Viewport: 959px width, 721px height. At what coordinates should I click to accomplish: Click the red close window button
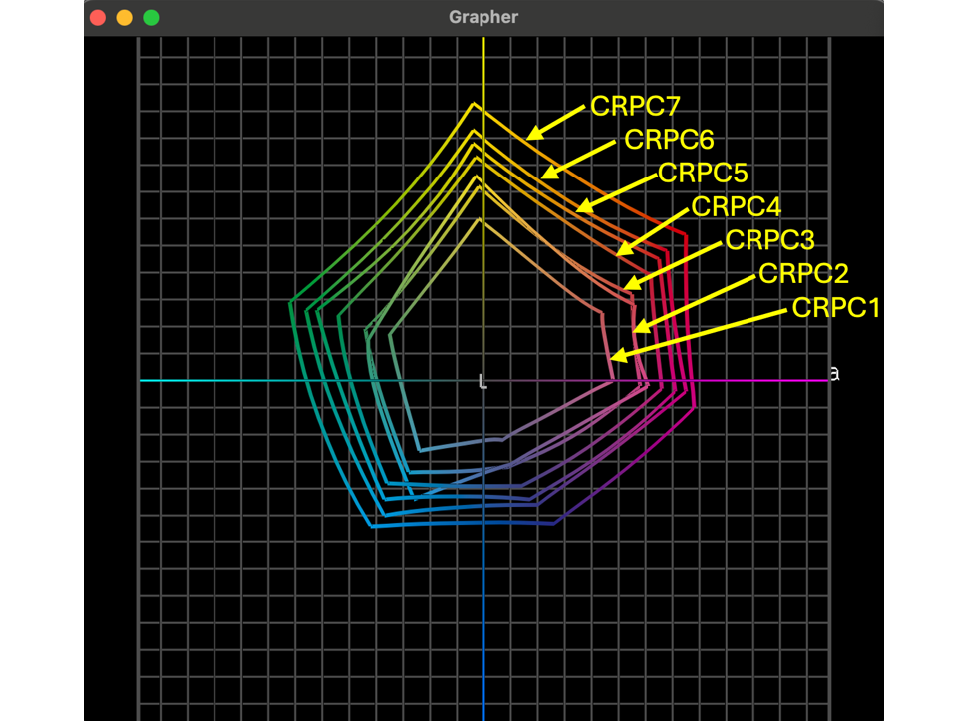tap(98, 18)
